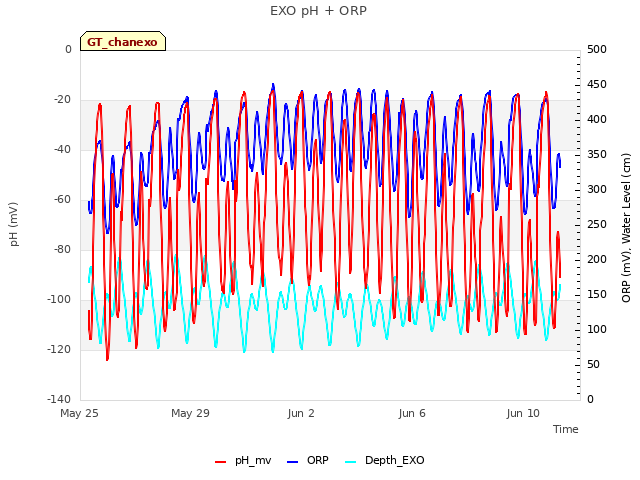Image resolution: width=640 pixels, height=480 pixels.
Task: Select the chart title EXO pH + ORP
Action: tap(318, 11)
